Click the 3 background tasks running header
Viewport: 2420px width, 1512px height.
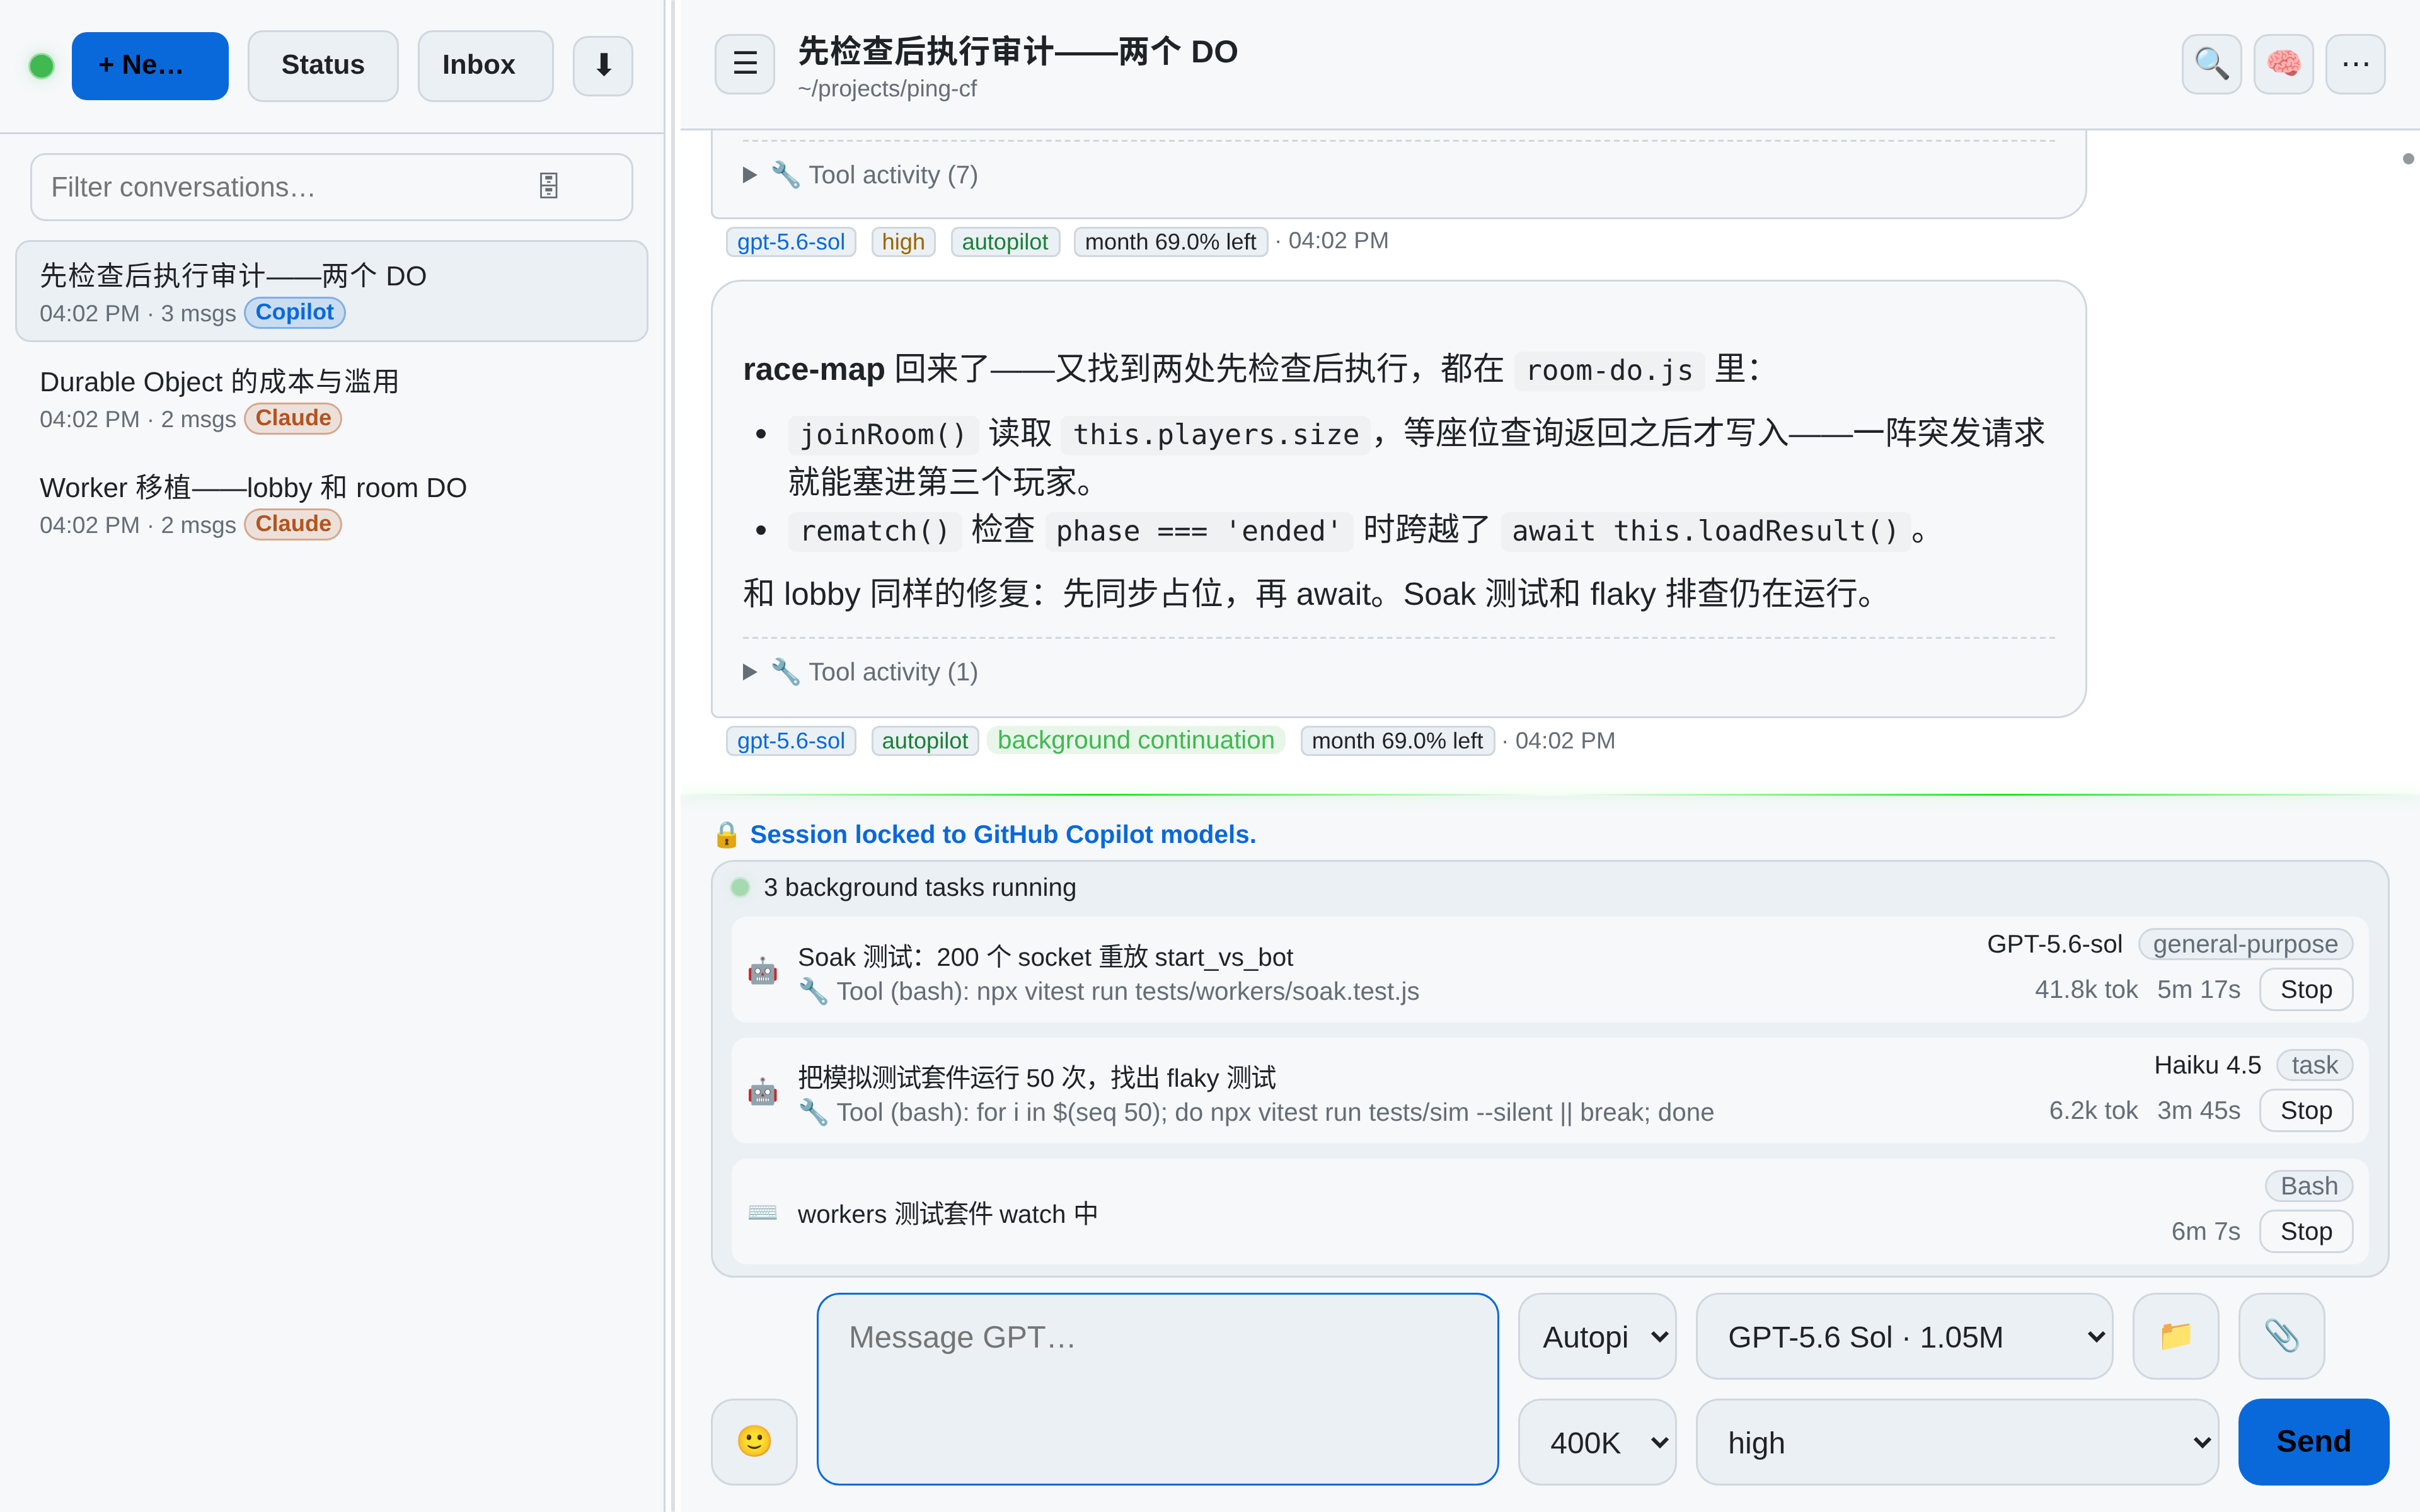[919, 887]
